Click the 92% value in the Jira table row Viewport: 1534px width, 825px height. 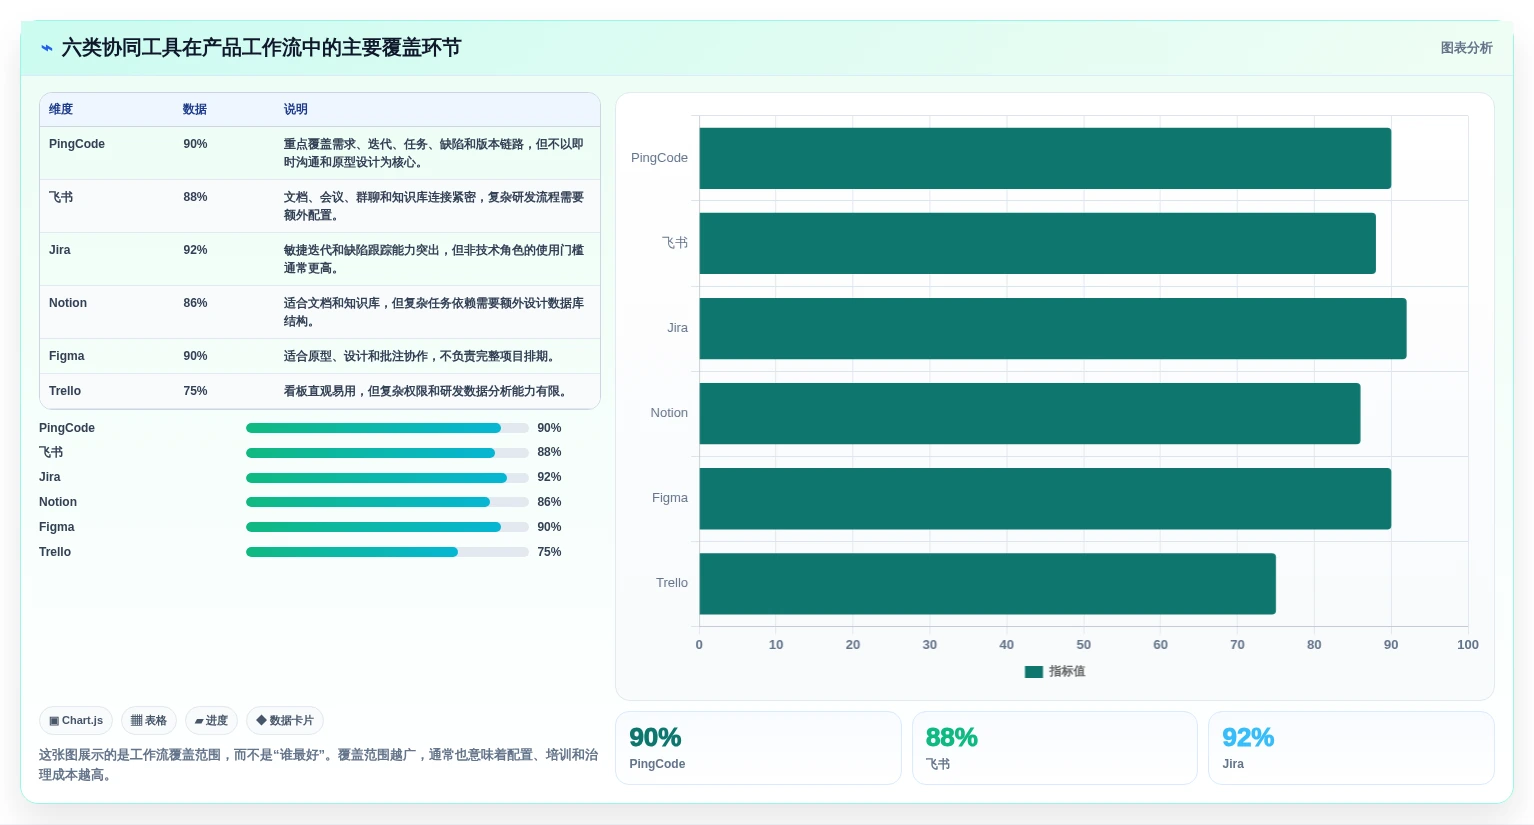click(x=195, y=250)
